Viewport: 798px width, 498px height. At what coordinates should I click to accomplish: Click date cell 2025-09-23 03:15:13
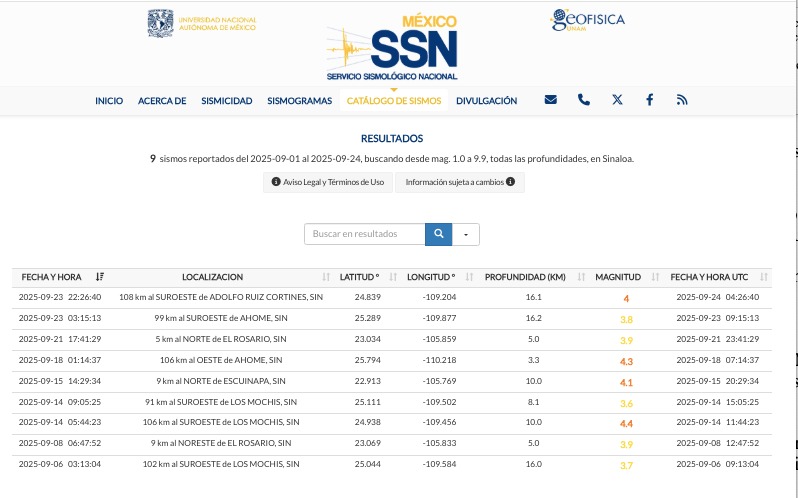coord(60,318)
